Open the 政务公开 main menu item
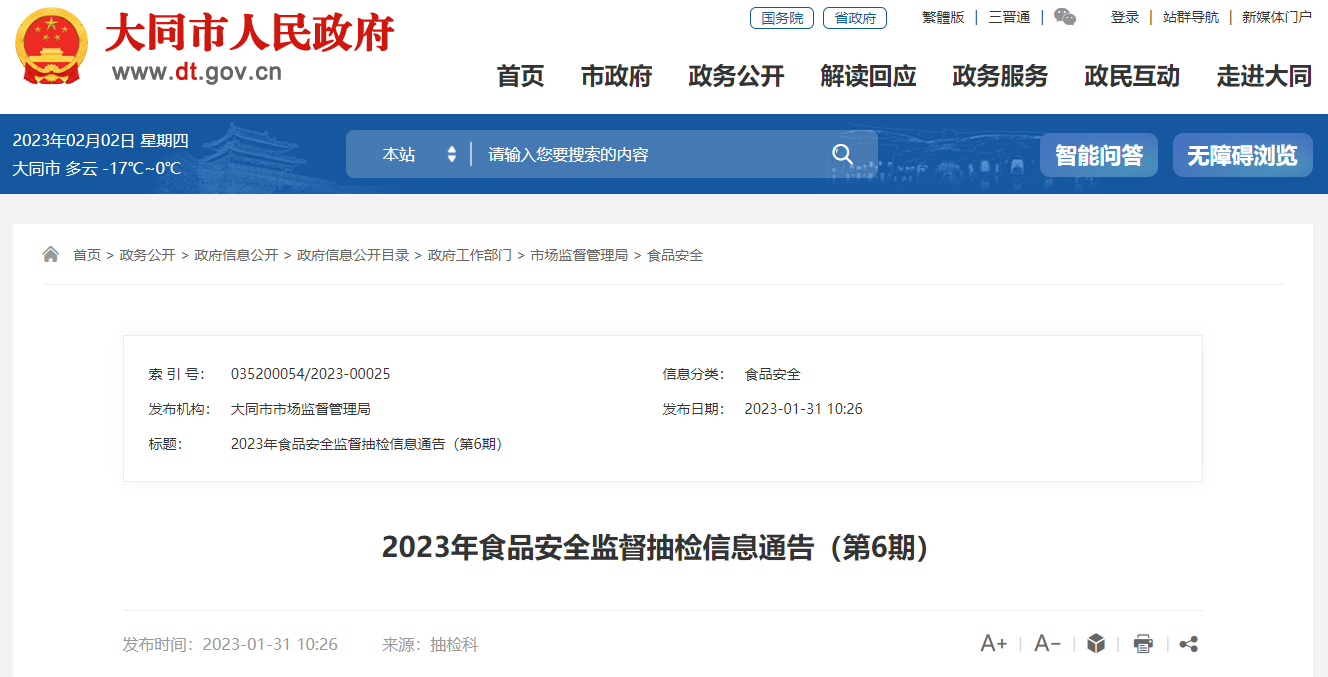This screenshot has height=677, width=1328. coord(736,76)
